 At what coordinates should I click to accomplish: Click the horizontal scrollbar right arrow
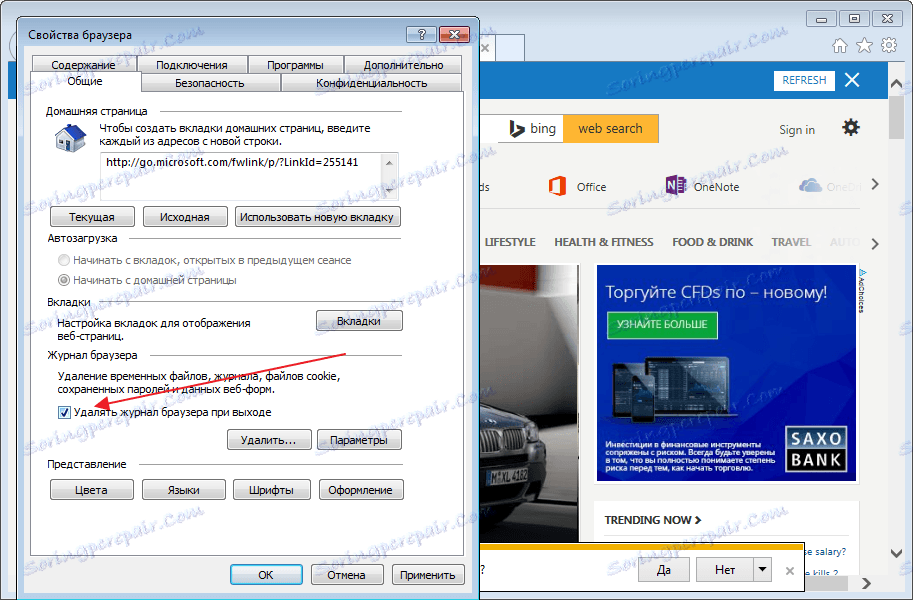[866, 583]
